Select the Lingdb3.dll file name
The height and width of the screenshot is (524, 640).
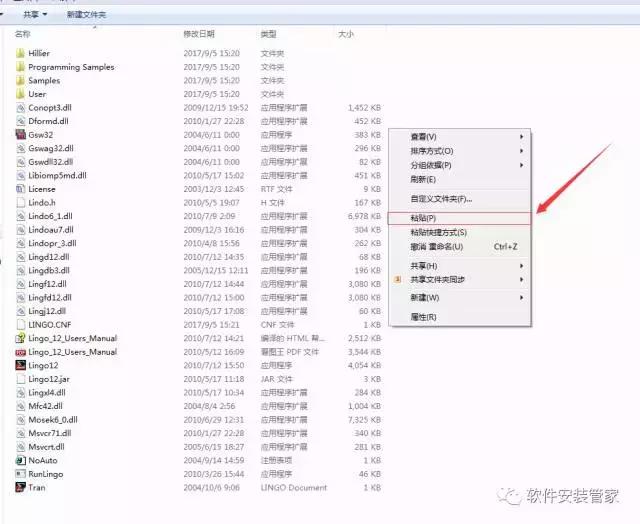[49, 270]
